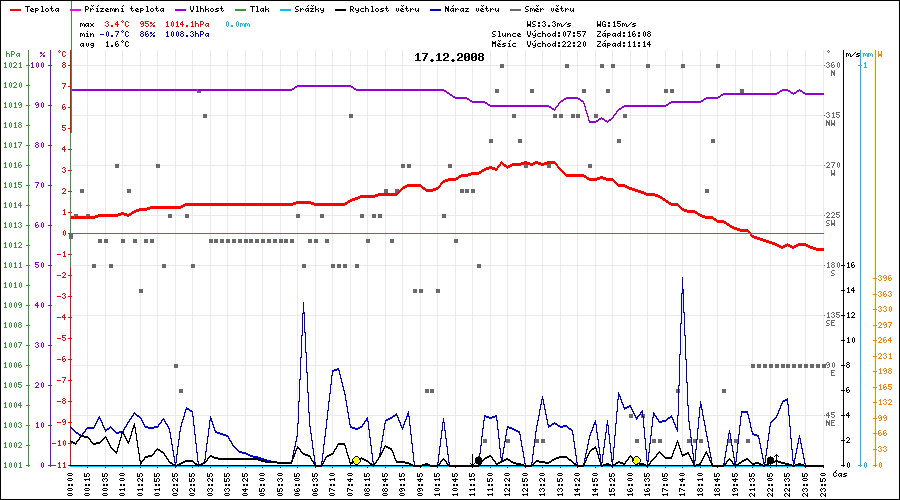Toggle the Tlak series in legend

(x=258, y=8)
